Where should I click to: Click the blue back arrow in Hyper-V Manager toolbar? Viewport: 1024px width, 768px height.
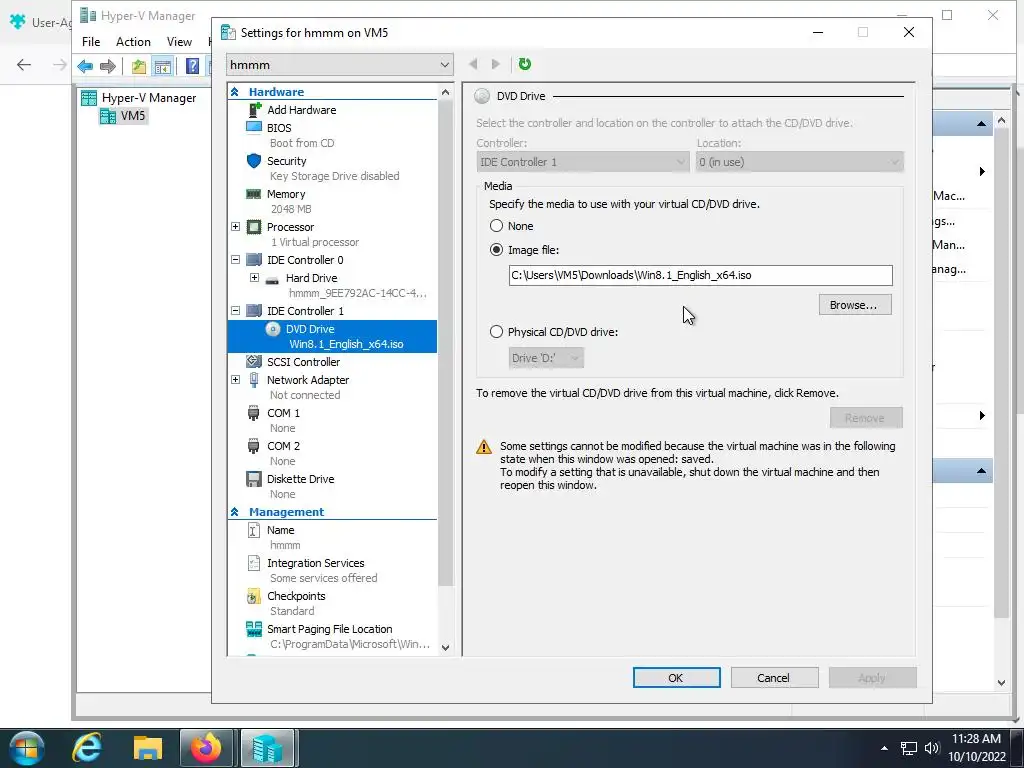[x=85, y=65]
